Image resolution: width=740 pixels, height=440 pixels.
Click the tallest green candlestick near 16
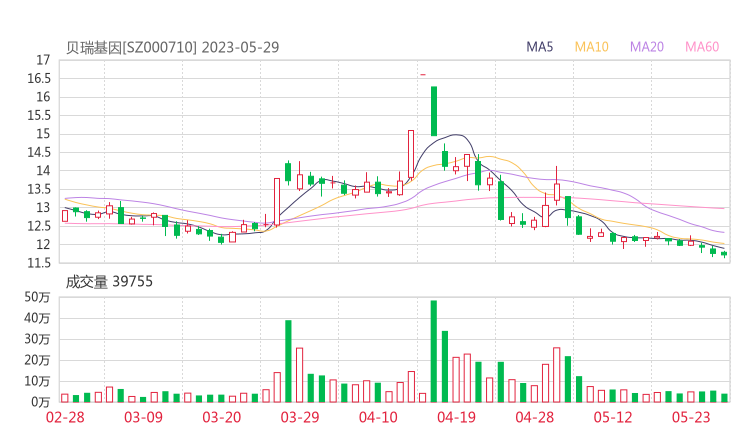(434, 111)
